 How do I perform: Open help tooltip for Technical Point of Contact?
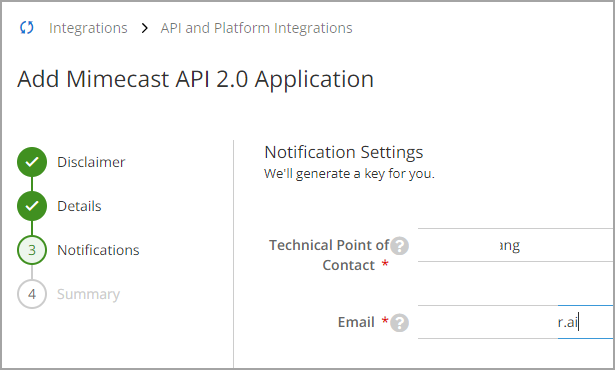coord(400,246)
